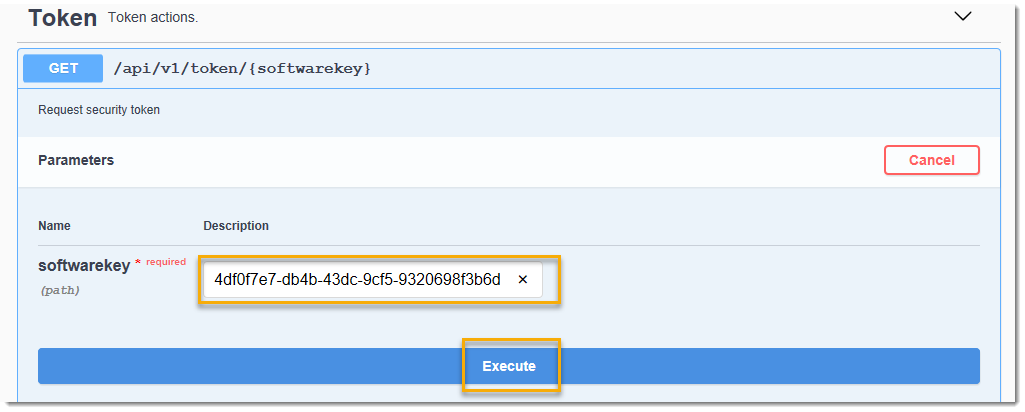Click the blue GET method badge
Screen dimensions: 1025x412
click(63, 69)
